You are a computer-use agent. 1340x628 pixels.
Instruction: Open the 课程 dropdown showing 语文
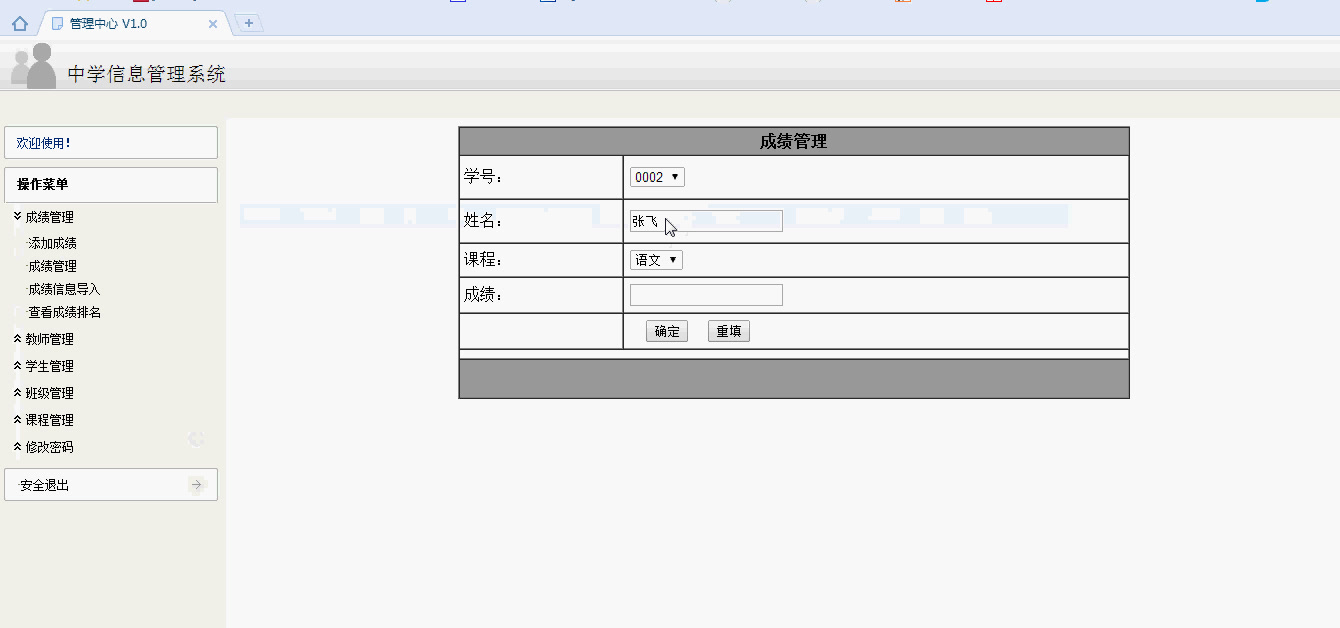pyautogui.click(x=655, y=259)
